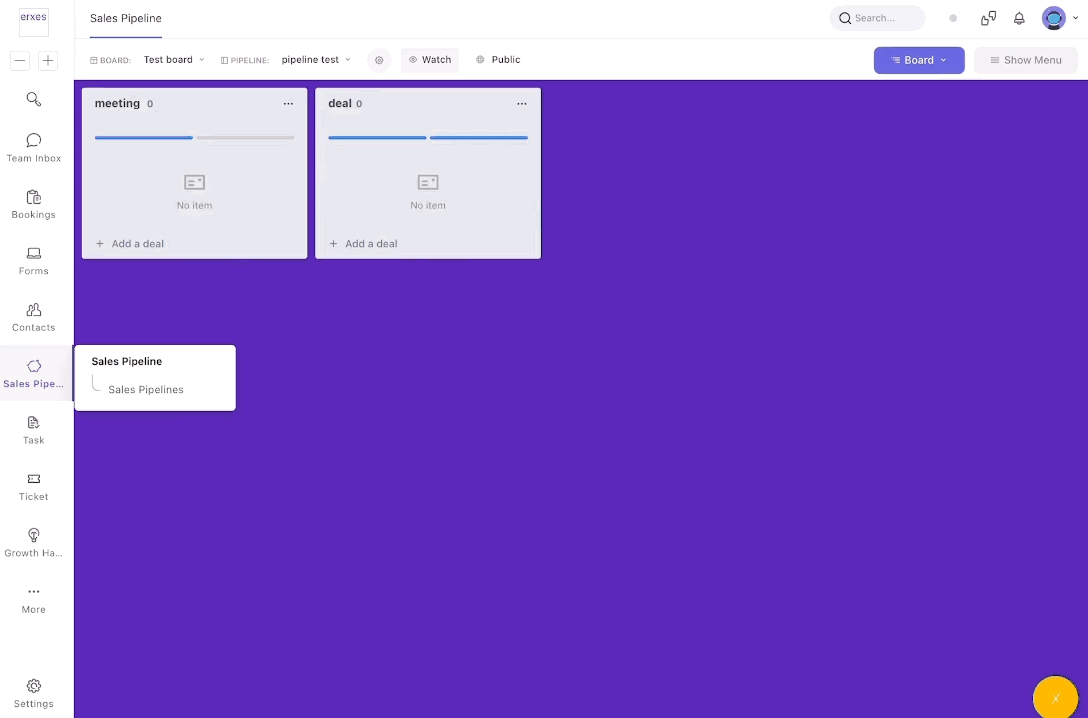Open Growth Hacking in the sidebar
This screenshot has height=718, width=1088.
(x=33, y=542)
